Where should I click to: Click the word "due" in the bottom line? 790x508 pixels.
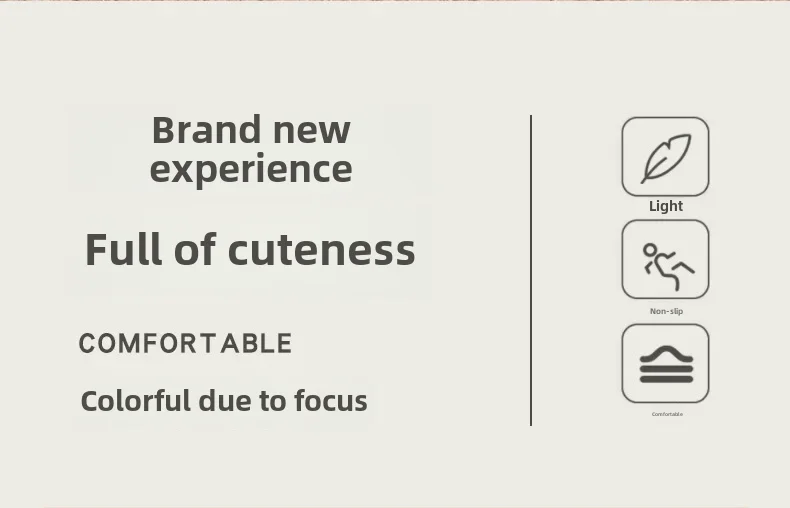point(226,401)
